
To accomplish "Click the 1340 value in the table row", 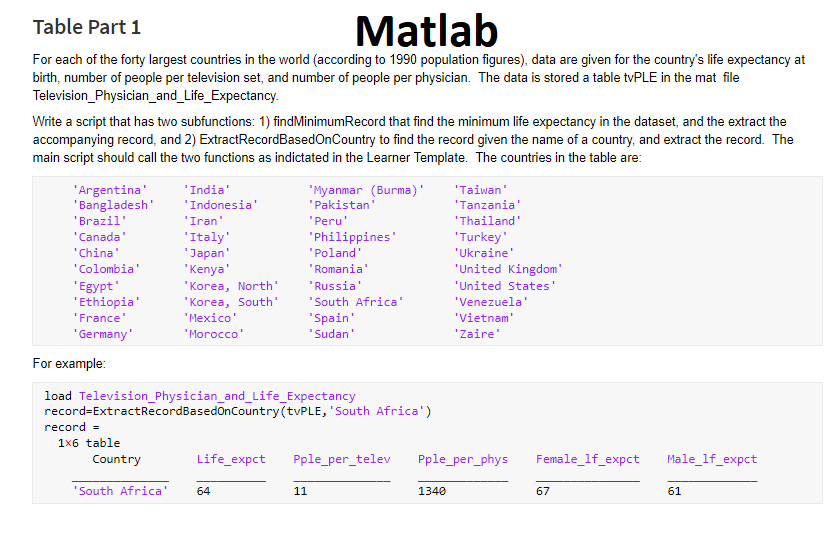I will [x=432, y=491].
